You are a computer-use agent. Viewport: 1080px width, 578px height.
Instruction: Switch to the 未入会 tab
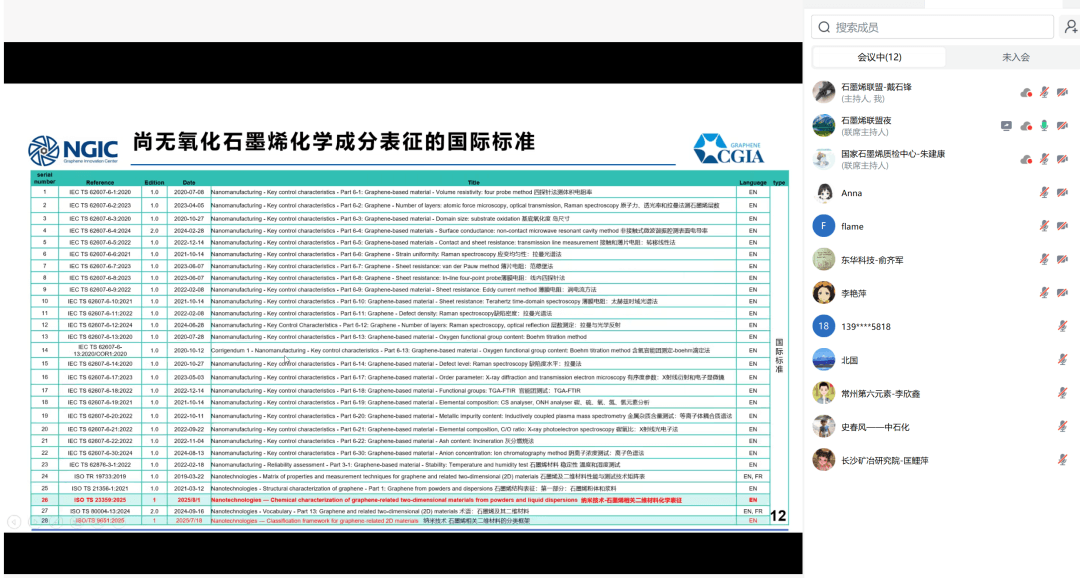[1015, 58]
